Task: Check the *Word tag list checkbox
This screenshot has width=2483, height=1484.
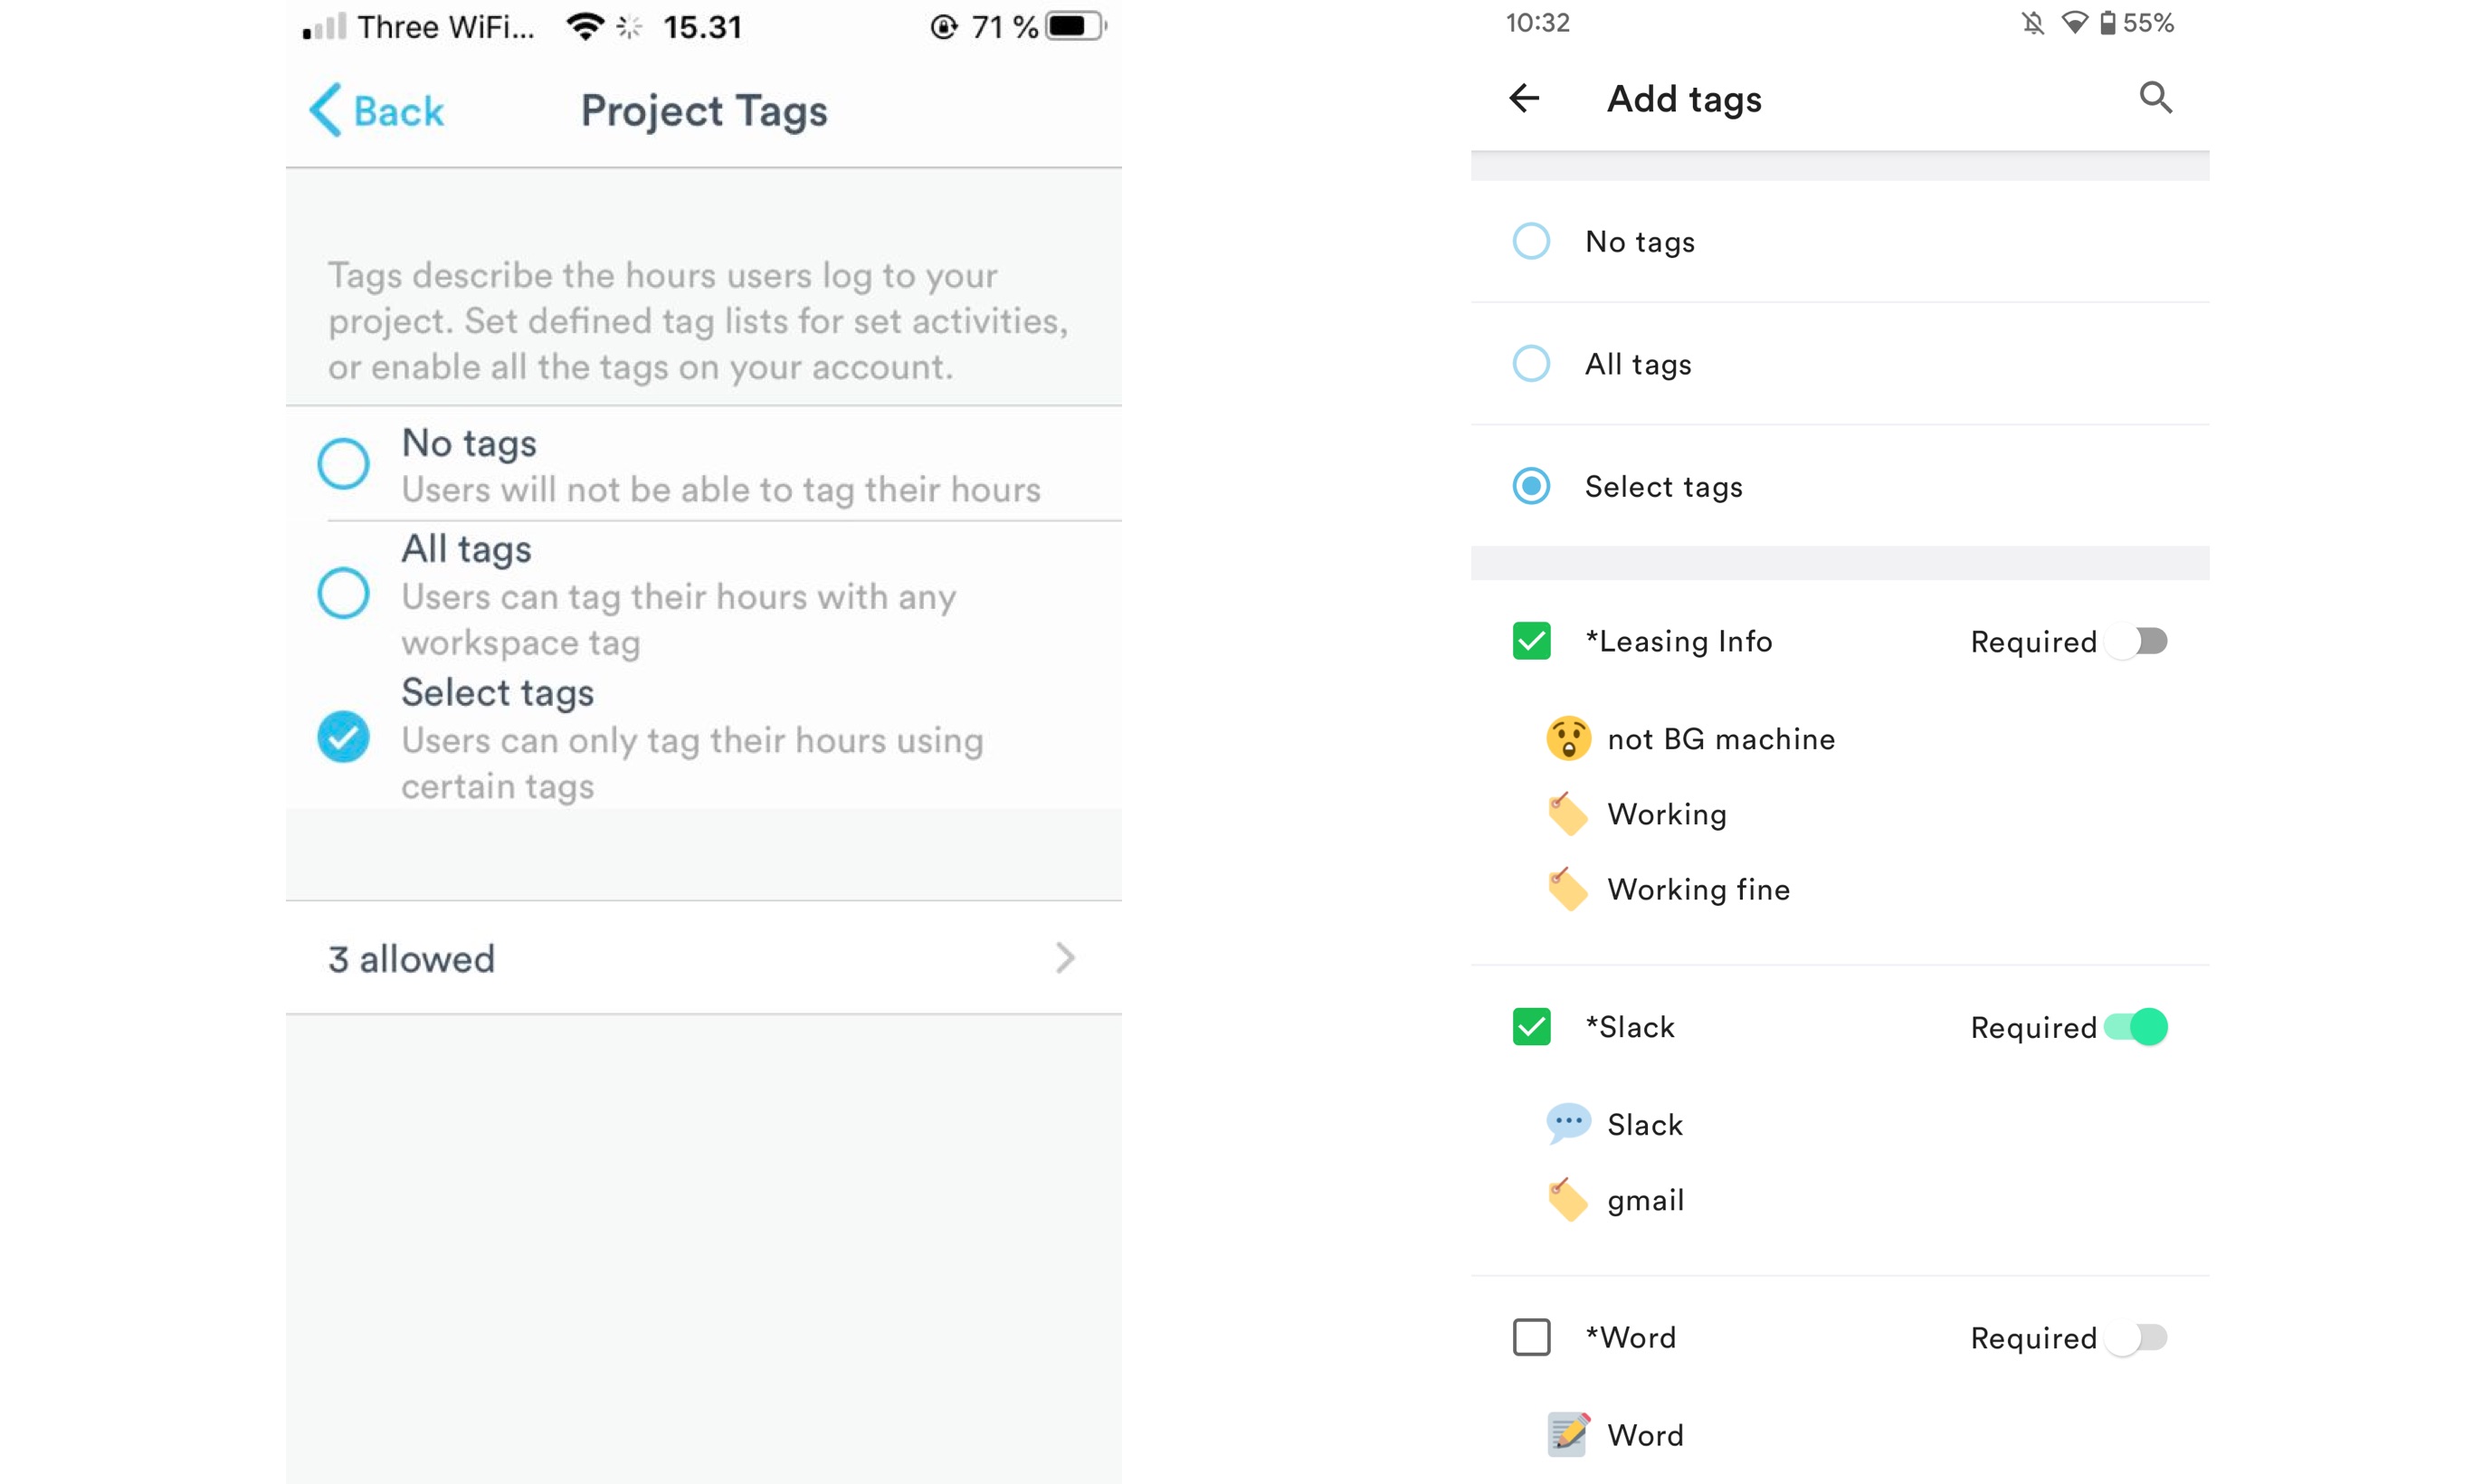Action: point(1531,1337)
